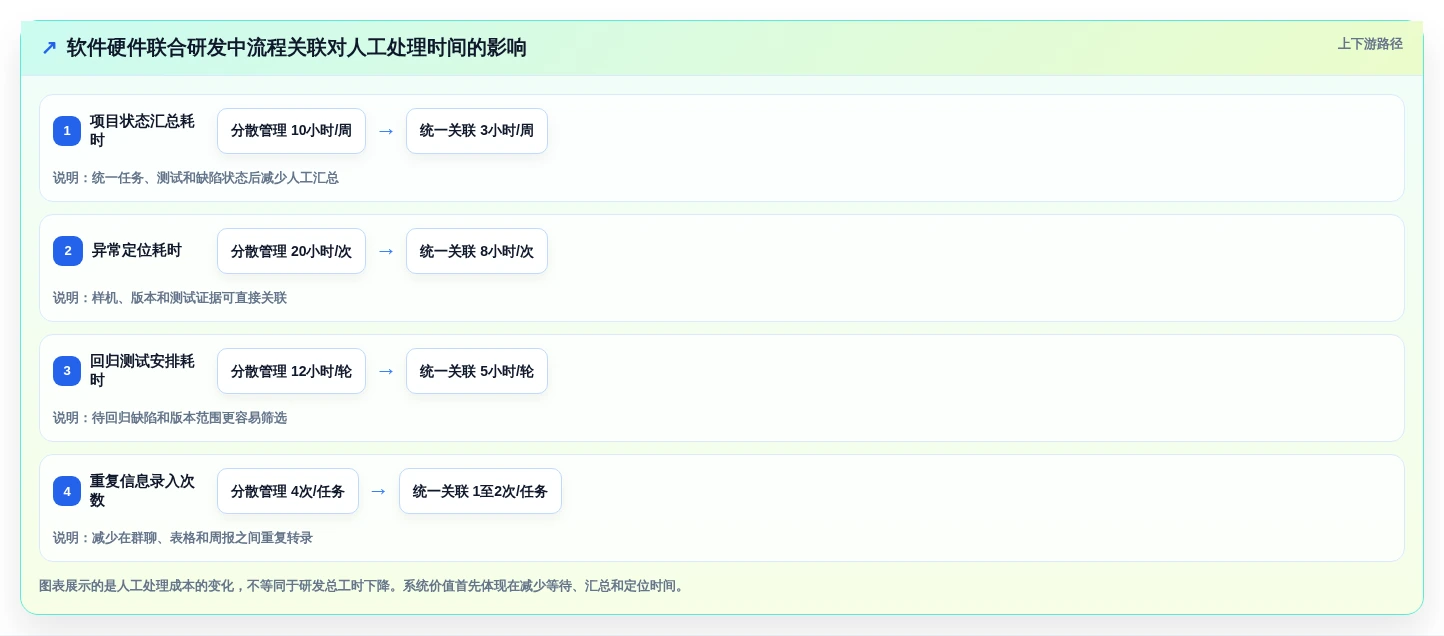Click the arrow between 10小时/周 and 3小时/周
The image size is (1444, 636).
(386, 131)
